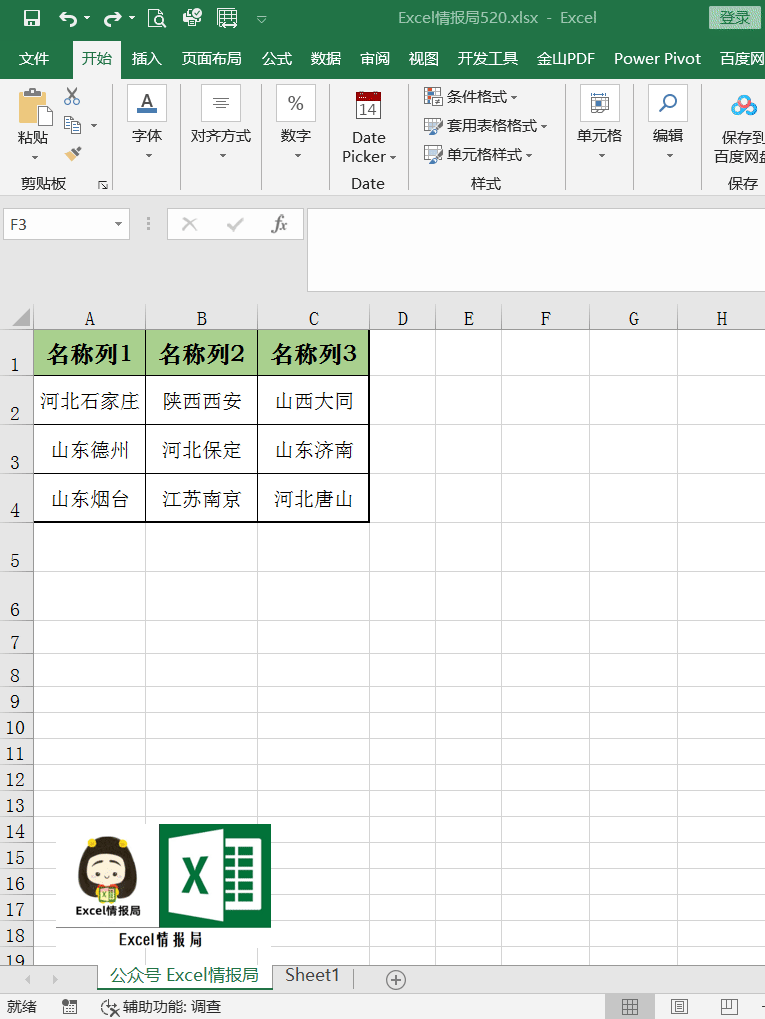
Task: Select the 公众号 Excel情报局 sheet tab
Action: coord(185,975)
